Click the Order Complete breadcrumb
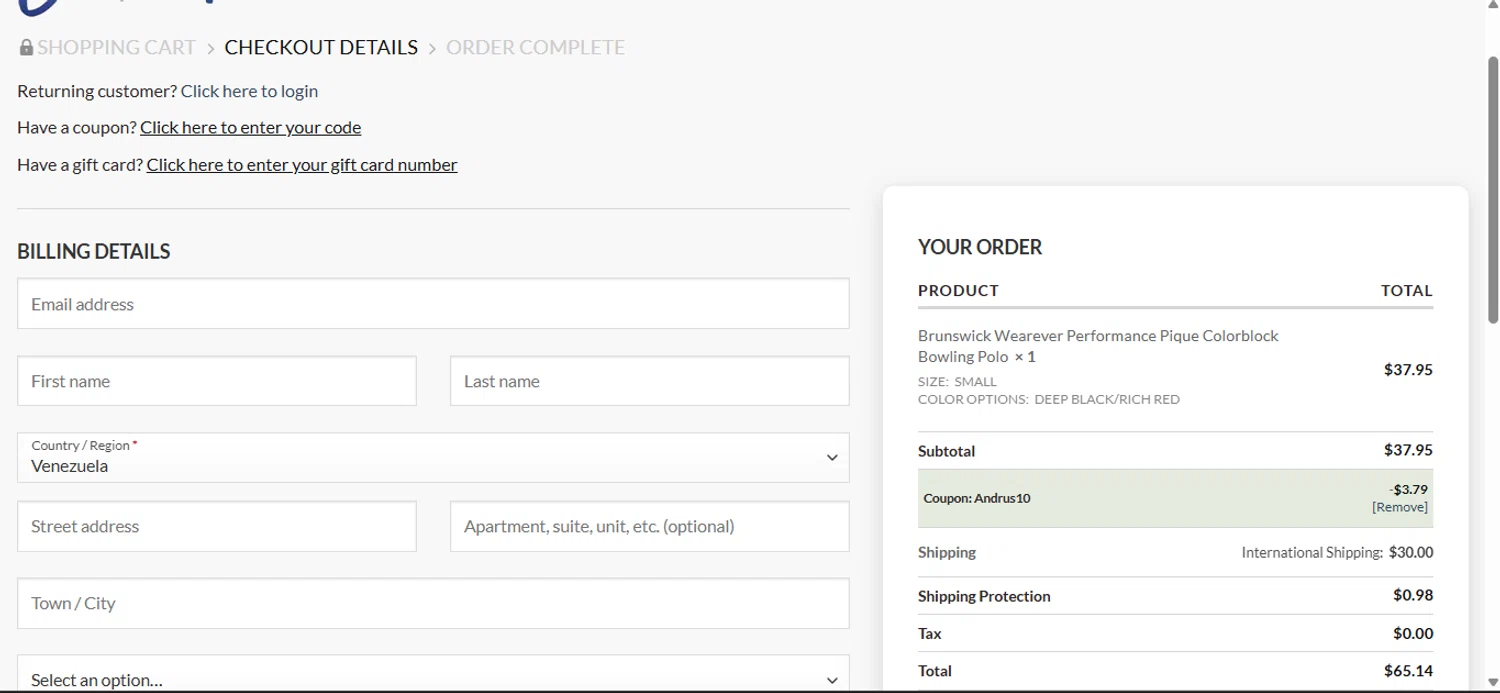The width and height of the screenshot is (1500, 693). click(535, 47)
